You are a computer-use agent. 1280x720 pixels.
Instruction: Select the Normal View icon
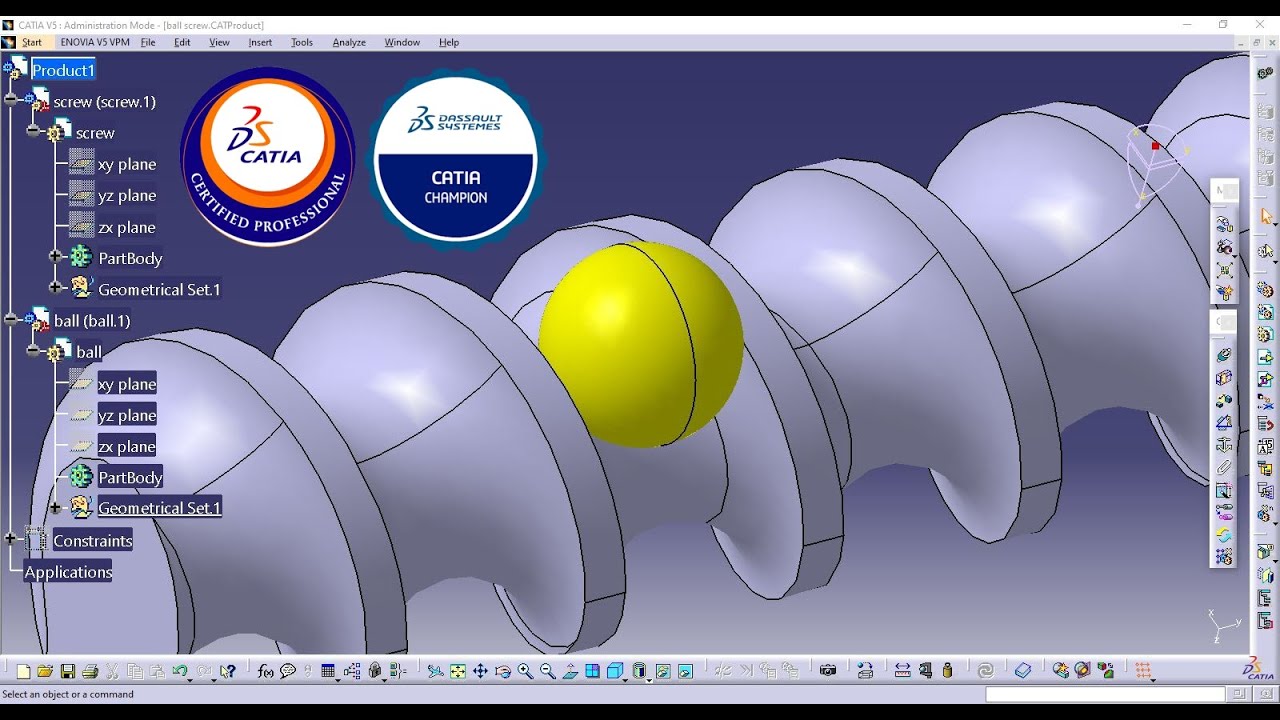coord(570,671)
